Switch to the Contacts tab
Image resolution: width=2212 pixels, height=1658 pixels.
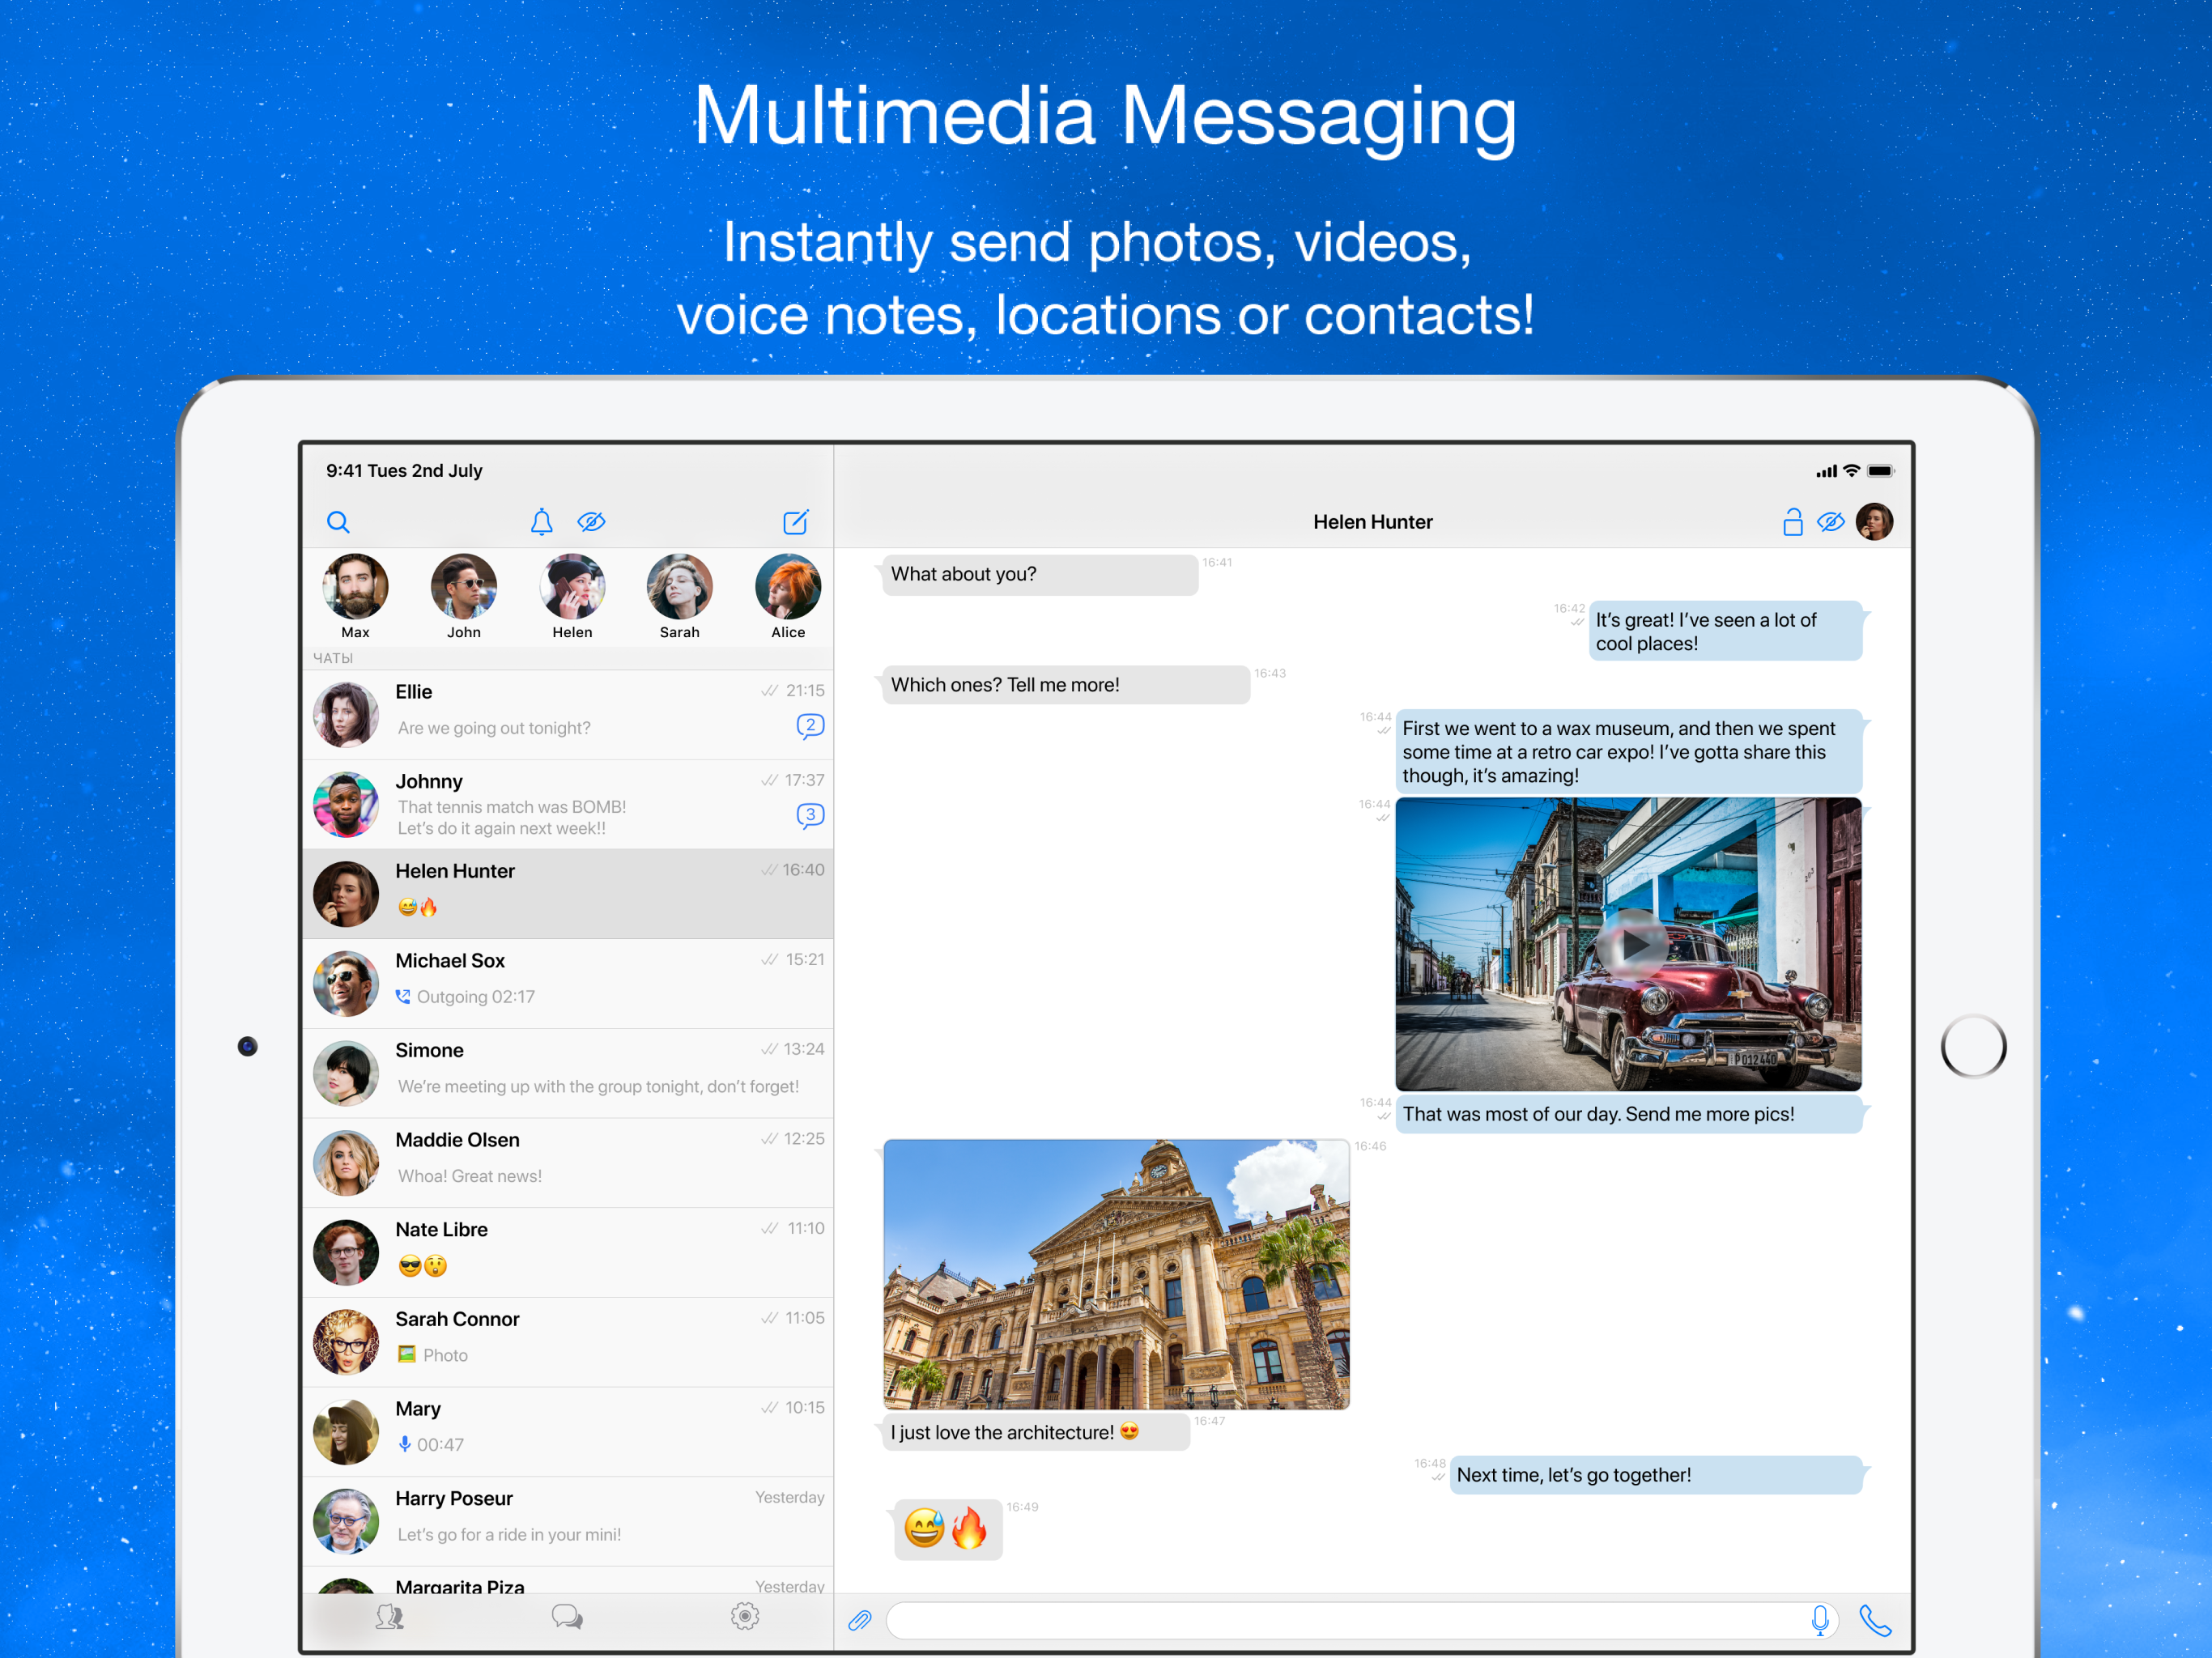click(389, 1617)
